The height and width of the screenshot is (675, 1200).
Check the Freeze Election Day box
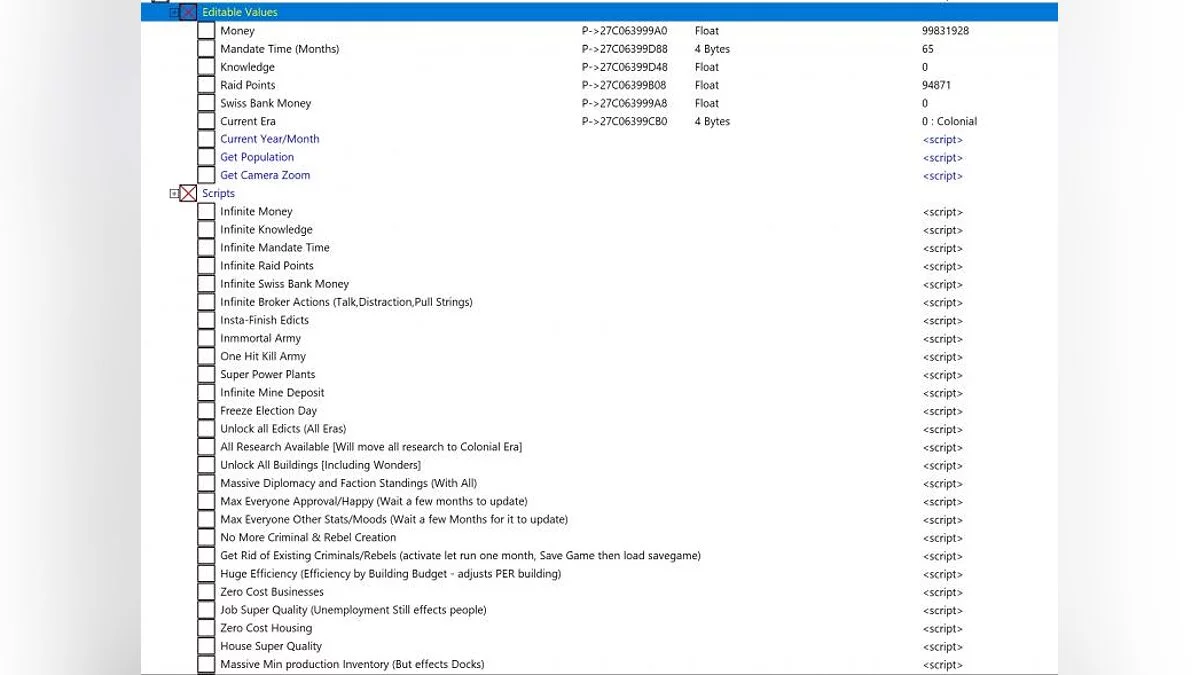coord(206,411)
